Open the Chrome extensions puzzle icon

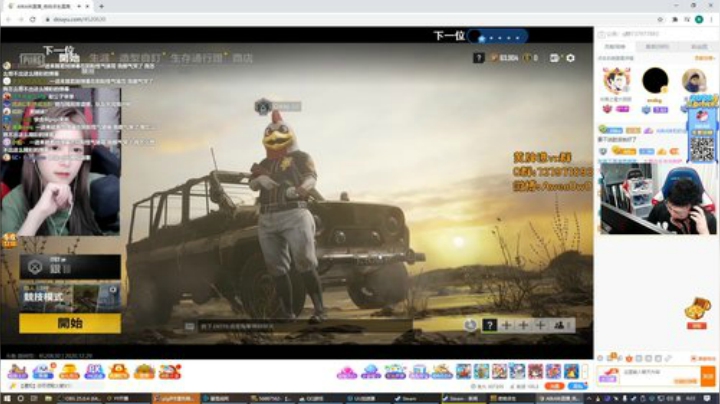click(675, 19)
